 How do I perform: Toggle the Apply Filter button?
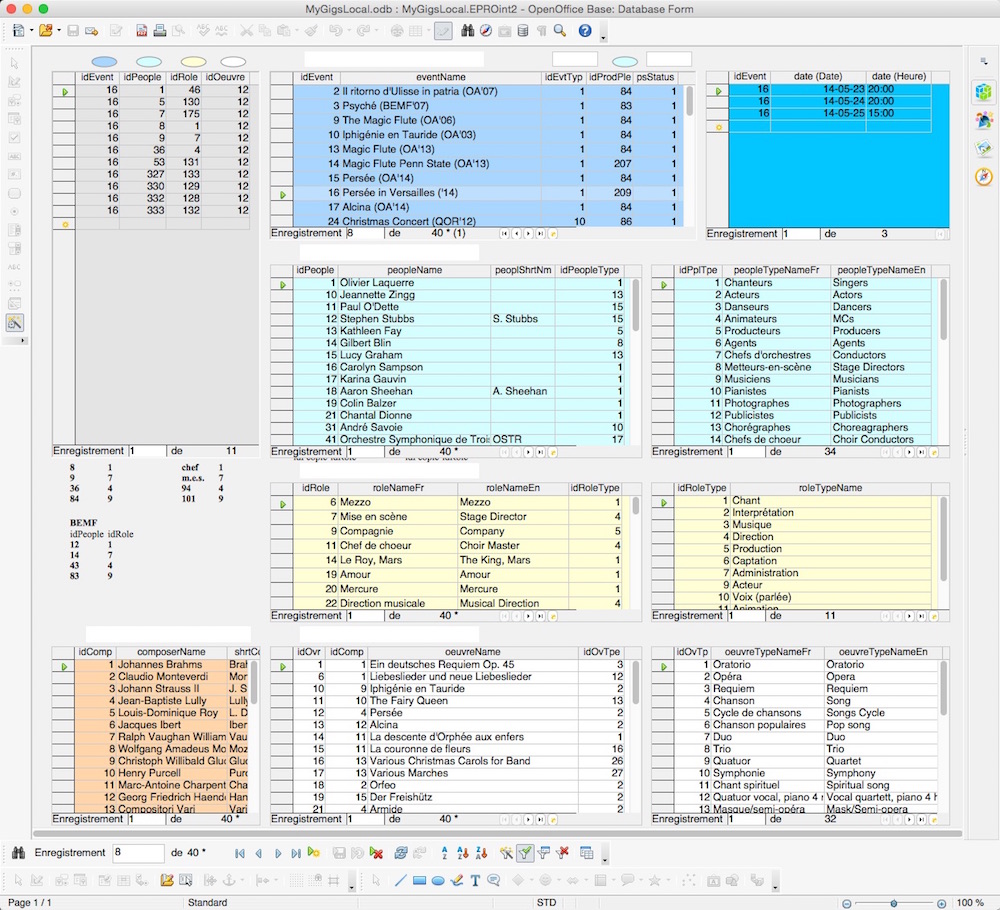pyautogui.click(x=526, y=853)
